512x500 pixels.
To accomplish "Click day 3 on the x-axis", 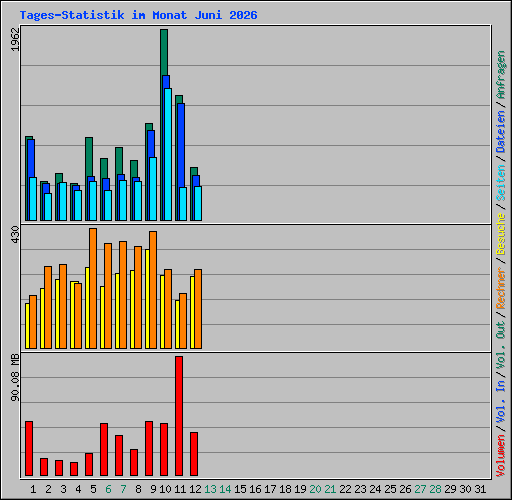I will point(63,489).
